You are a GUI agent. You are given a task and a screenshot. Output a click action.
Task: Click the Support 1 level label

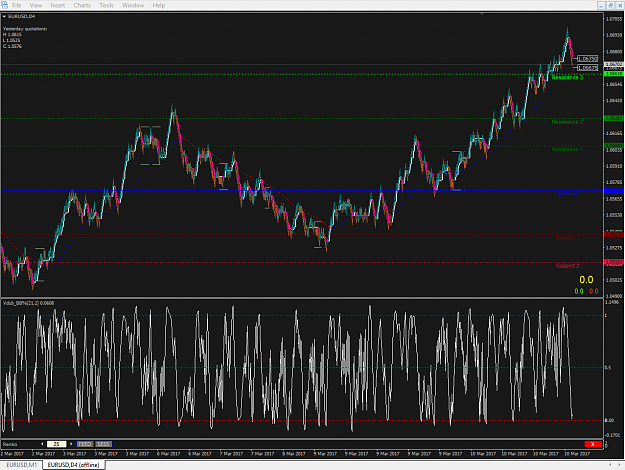(x=567, y=238)
